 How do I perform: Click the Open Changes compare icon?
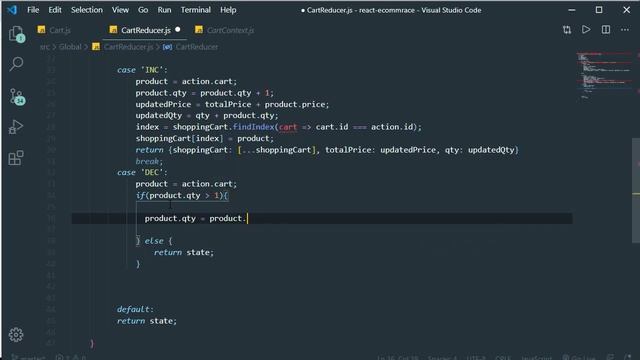pyautogui.click(x=567, y=30)
